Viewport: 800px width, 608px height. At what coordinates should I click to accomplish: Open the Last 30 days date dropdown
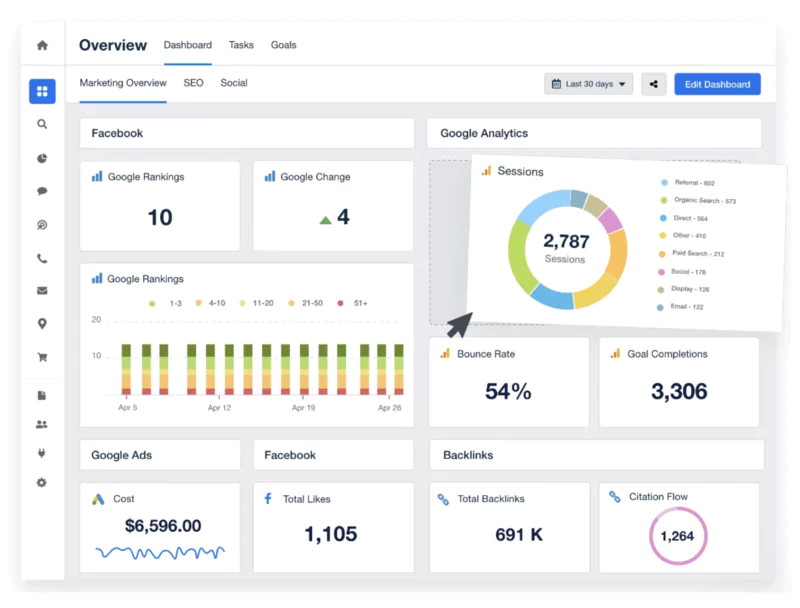(589, 84)
